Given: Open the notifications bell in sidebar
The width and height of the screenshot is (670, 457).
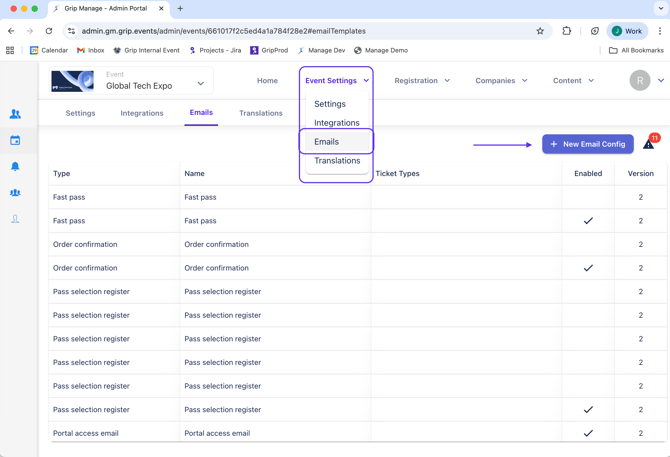Looking at the screenshot, I should (15, 166).
